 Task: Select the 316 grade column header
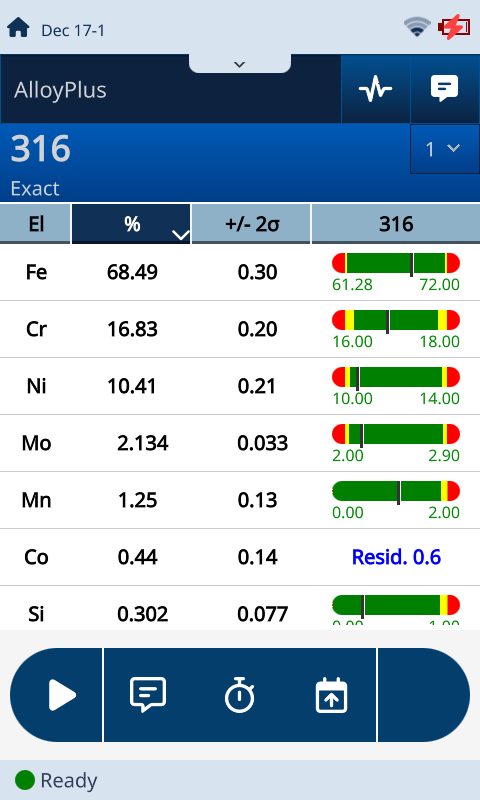pyautogui.click(x=396, y=223)
